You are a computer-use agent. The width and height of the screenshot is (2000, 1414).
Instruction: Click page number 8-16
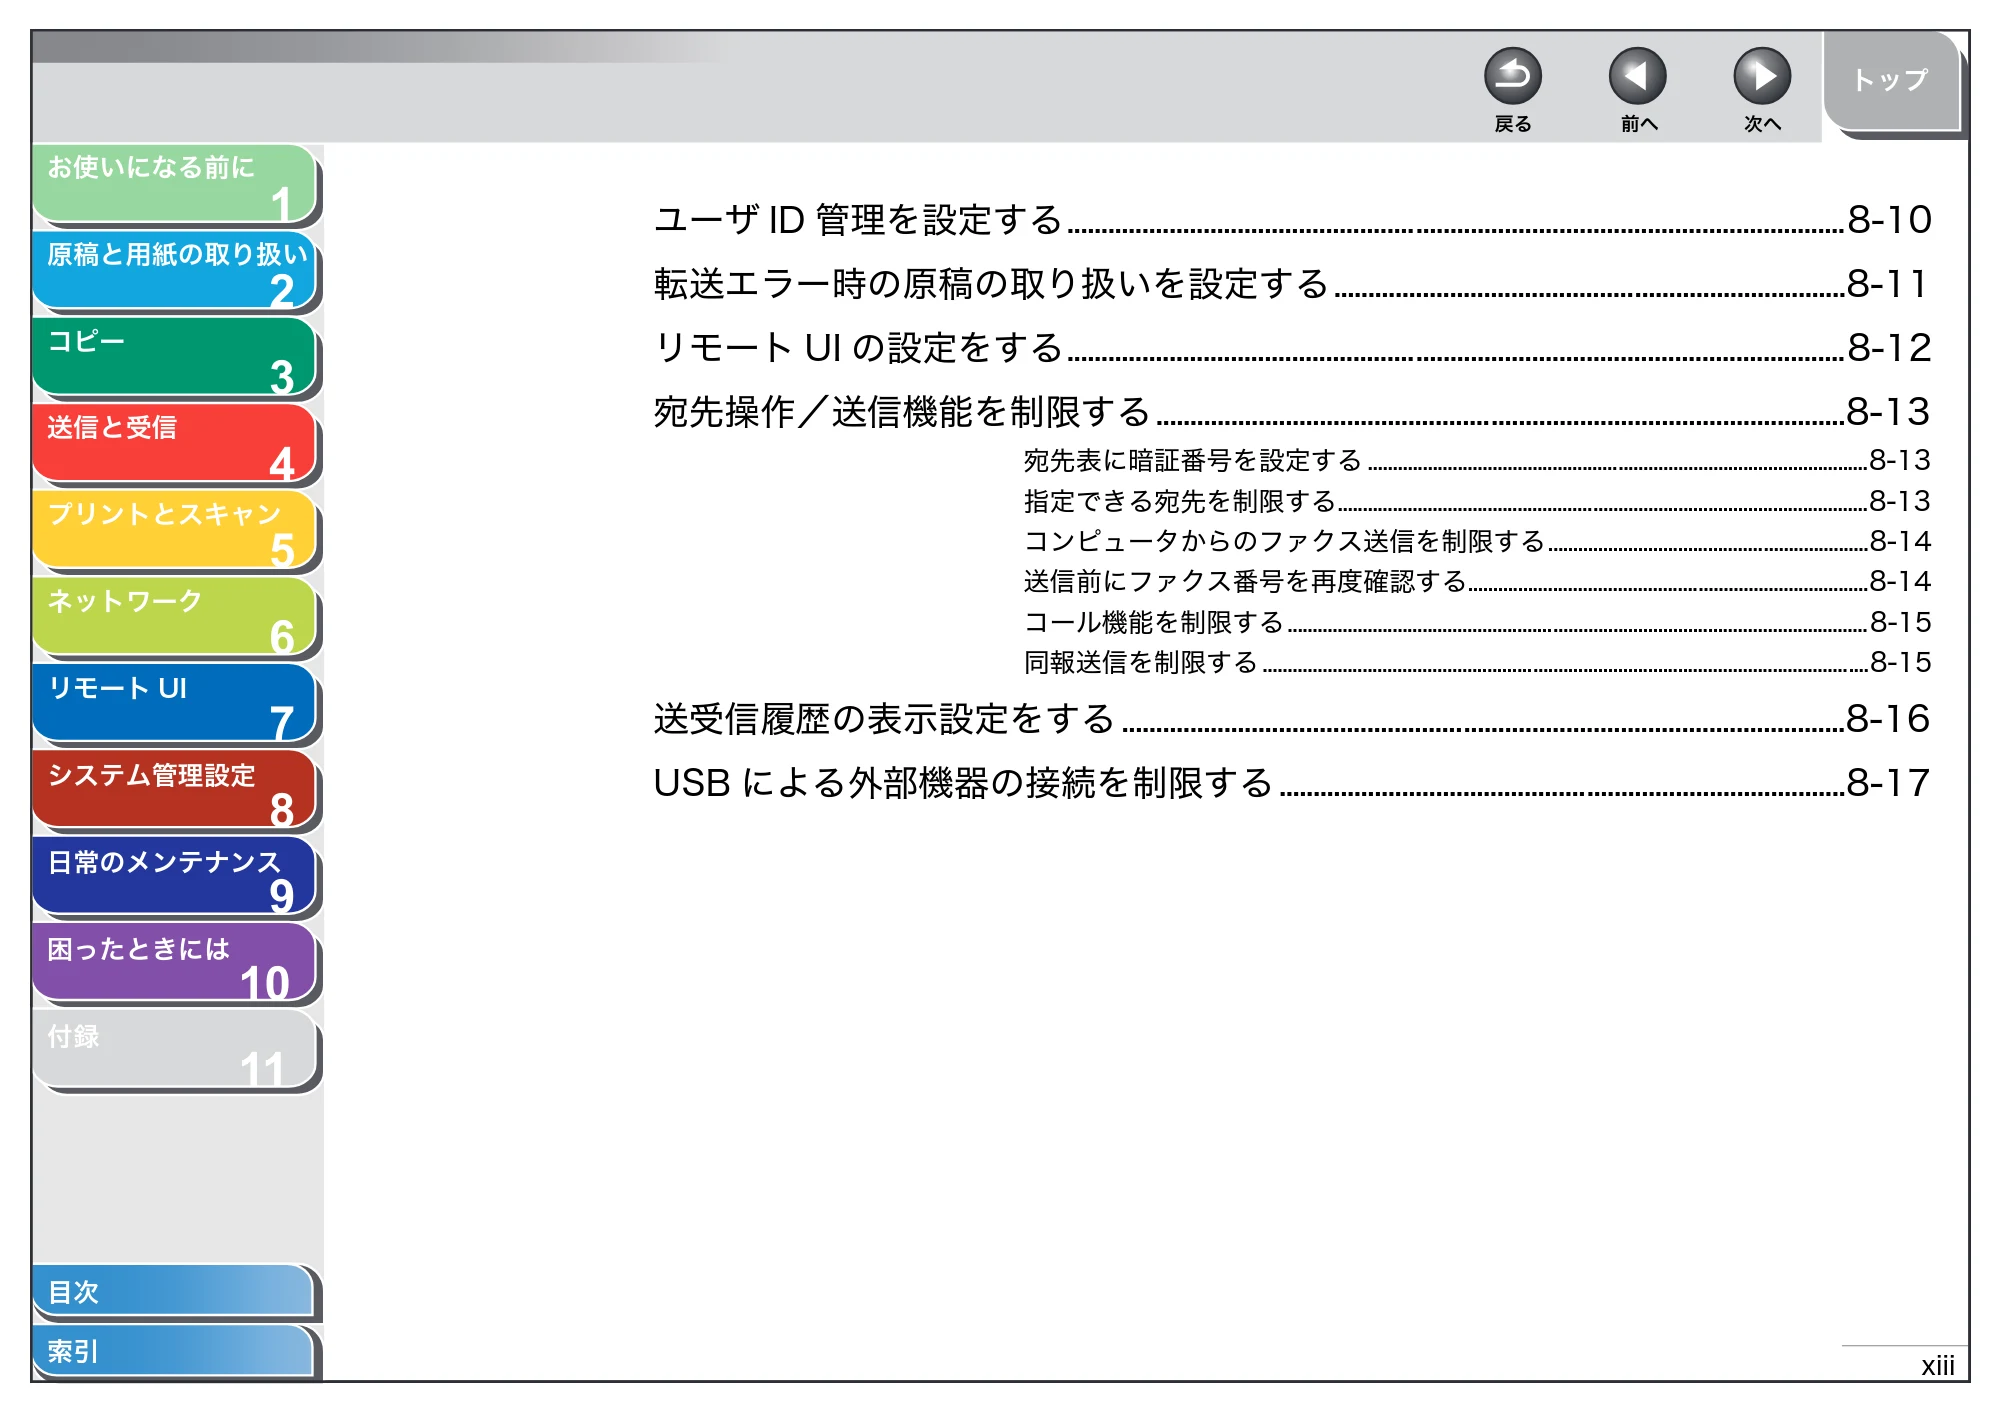click(x=1888, y=719)
